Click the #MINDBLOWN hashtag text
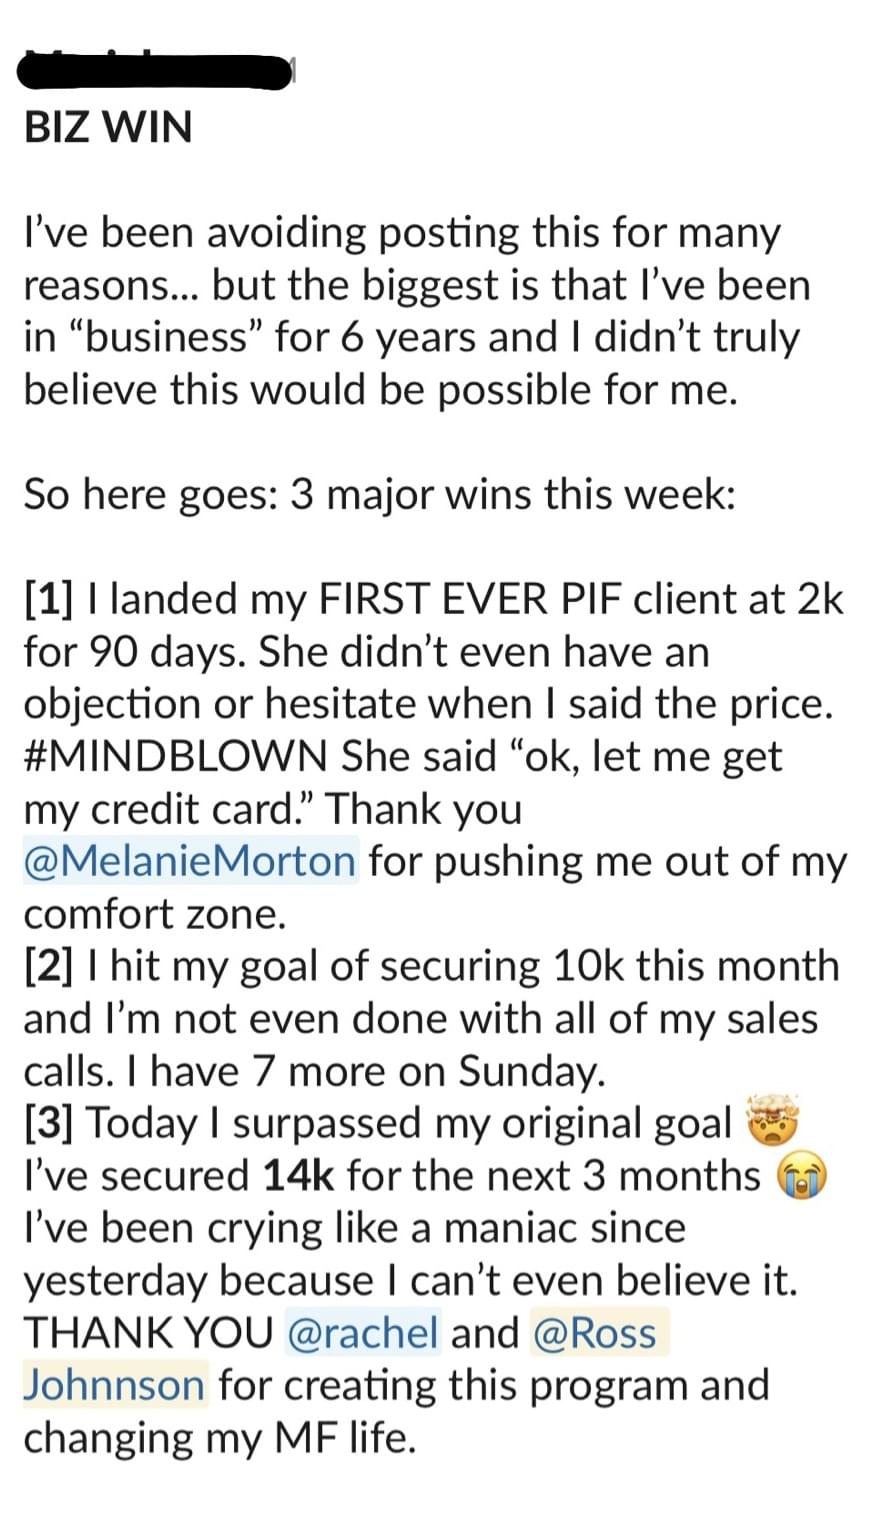The image size is (882, 1522). 175,756
